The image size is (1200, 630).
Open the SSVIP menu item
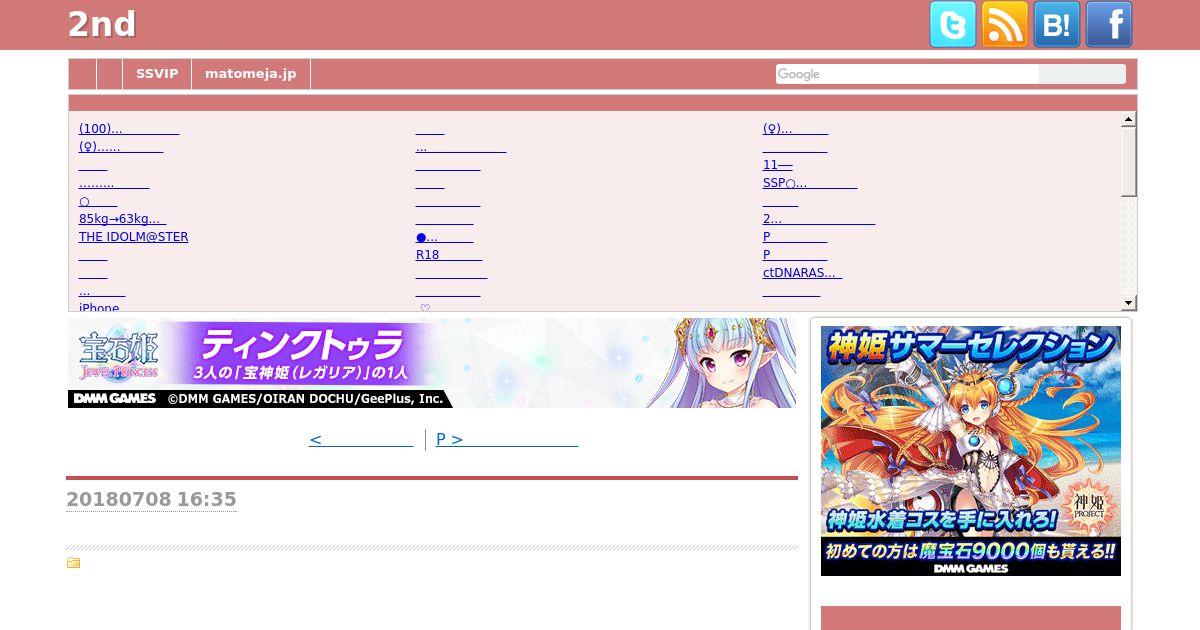point(157,74)
